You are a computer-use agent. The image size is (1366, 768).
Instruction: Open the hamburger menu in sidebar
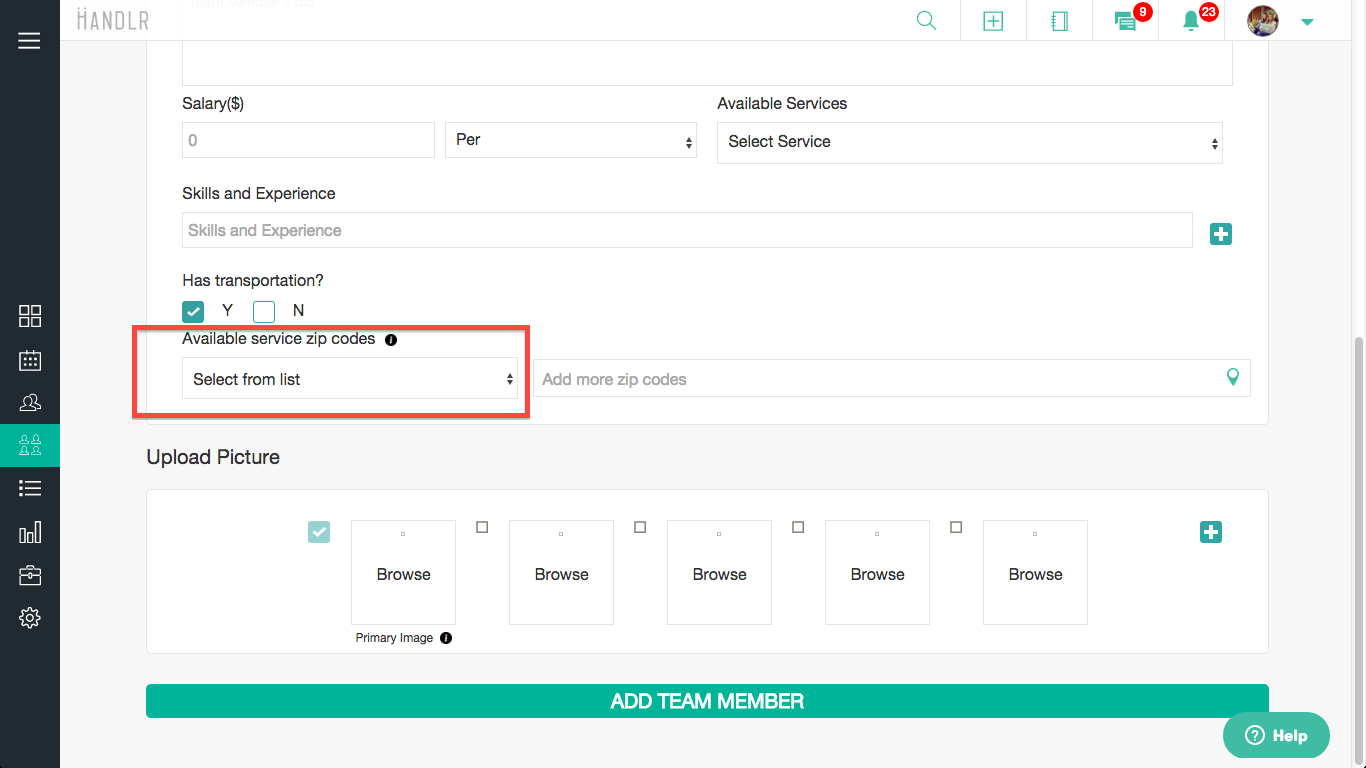pyautogui.click(x=29, y=41)
